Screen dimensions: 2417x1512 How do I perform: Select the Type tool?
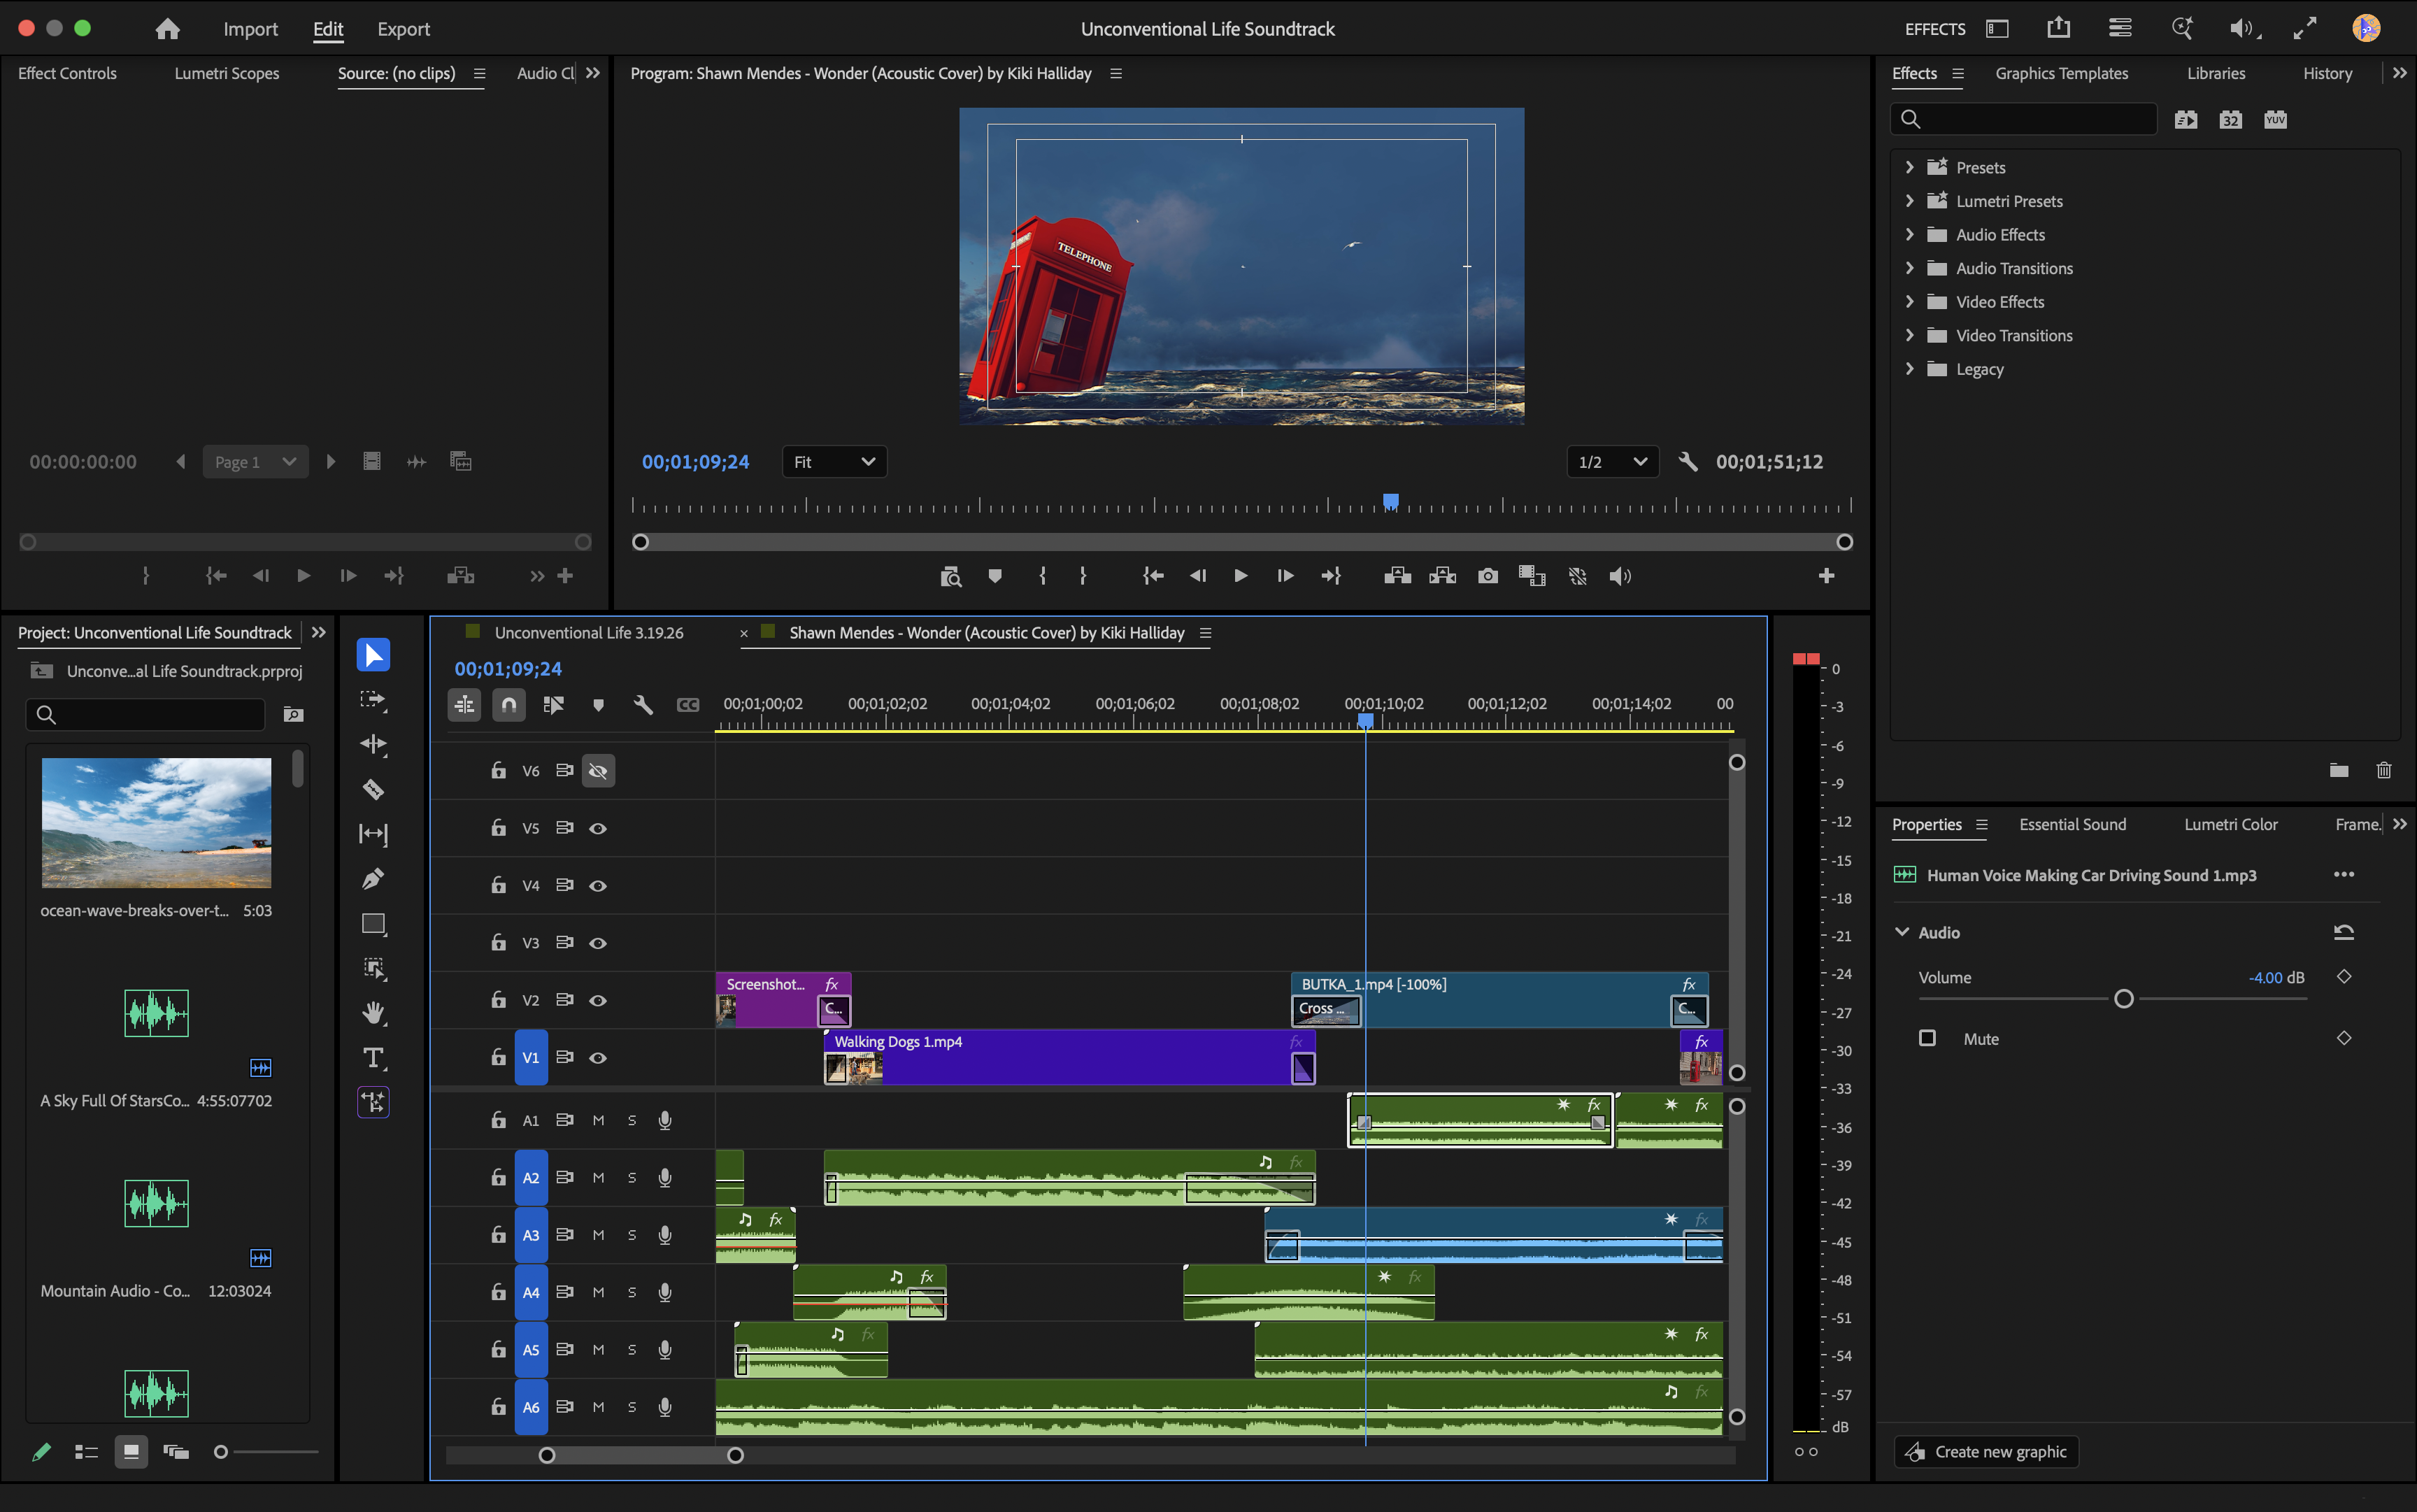click(373, 1058)
